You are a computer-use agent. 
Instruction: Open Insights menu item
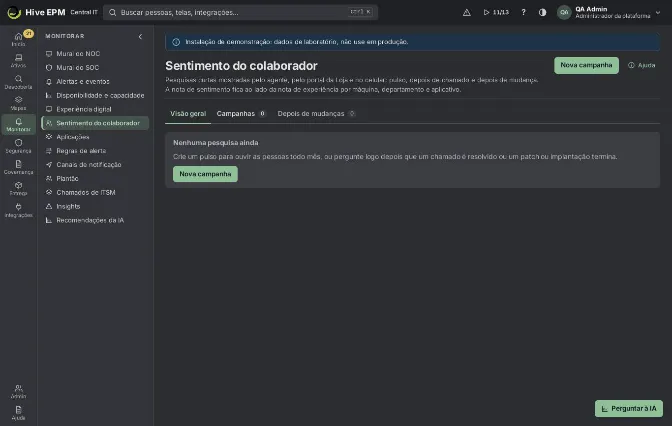[95, 206]
